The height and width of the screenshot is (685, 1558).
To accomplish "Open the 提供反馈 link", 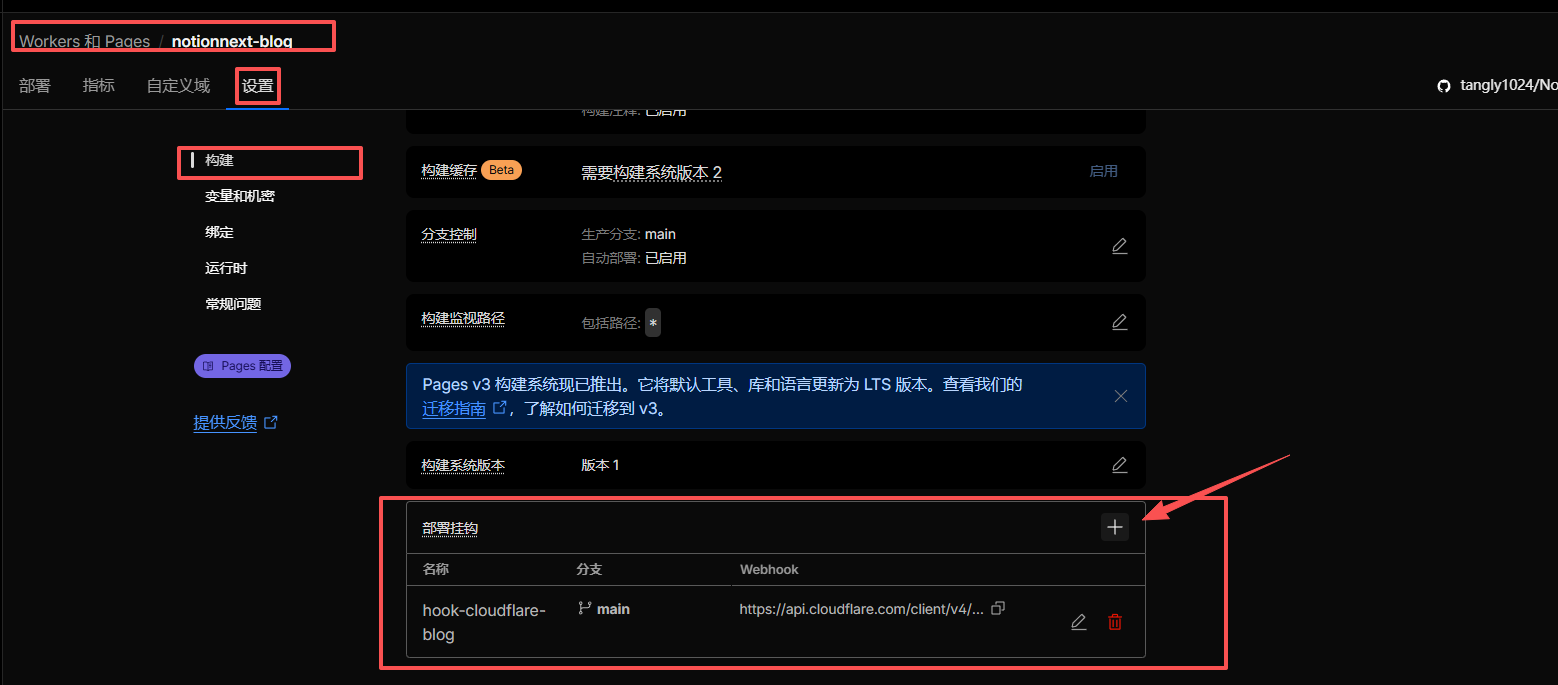I will (x=225, y=423).
